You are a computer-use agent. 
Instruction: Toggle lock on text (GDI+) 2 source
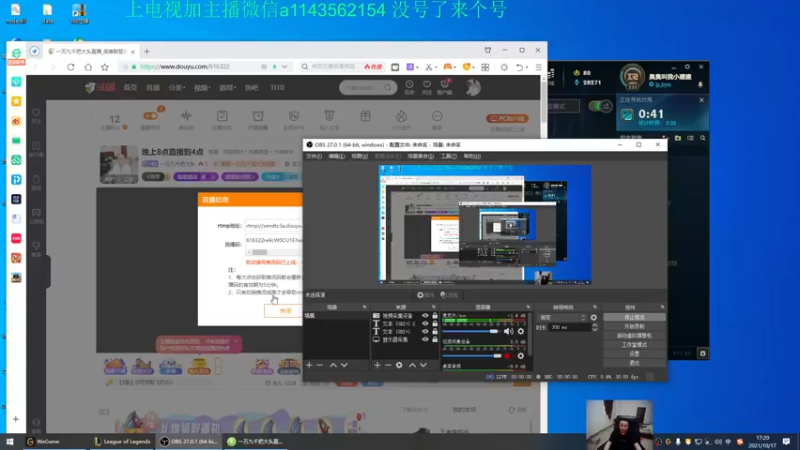tap(435, 323)
